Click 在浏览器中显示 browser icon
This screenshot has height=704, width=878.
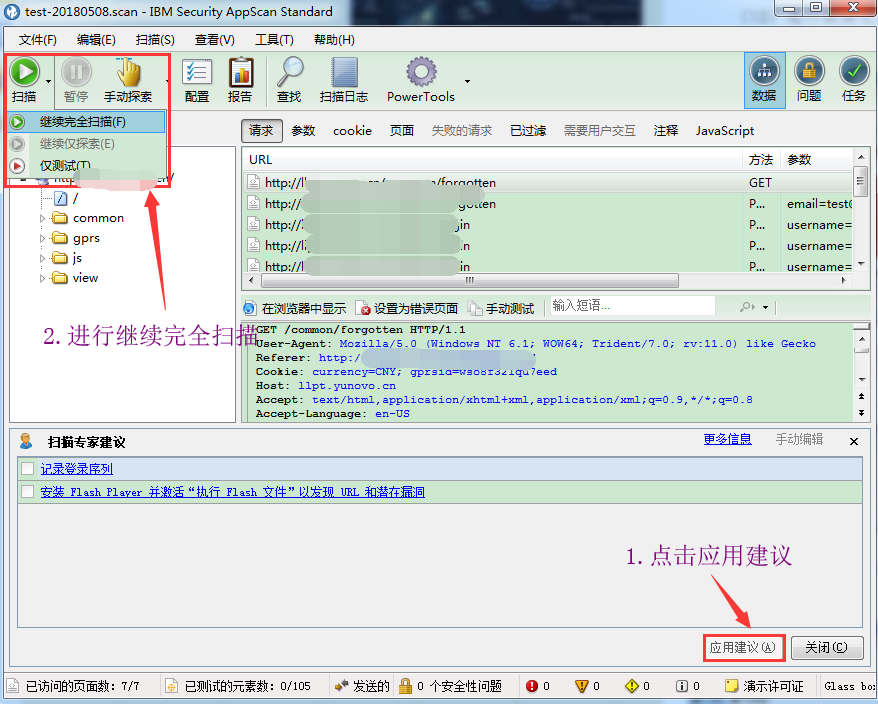click(x=249, y=308)
